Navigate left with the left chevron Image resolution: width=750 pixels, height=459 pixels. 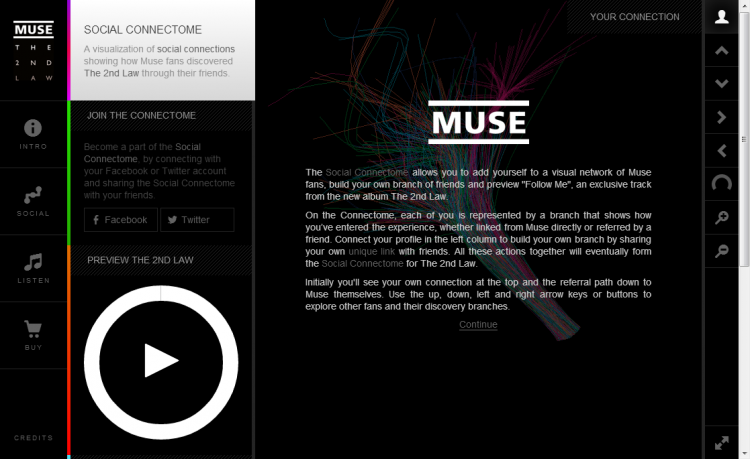coord(721,151)
